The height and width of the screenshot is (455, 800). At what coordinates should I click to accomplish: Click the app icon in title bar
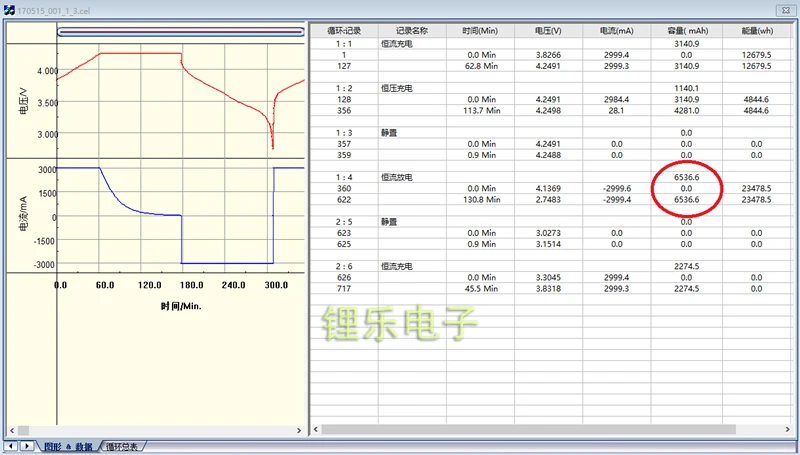[9, 10]
